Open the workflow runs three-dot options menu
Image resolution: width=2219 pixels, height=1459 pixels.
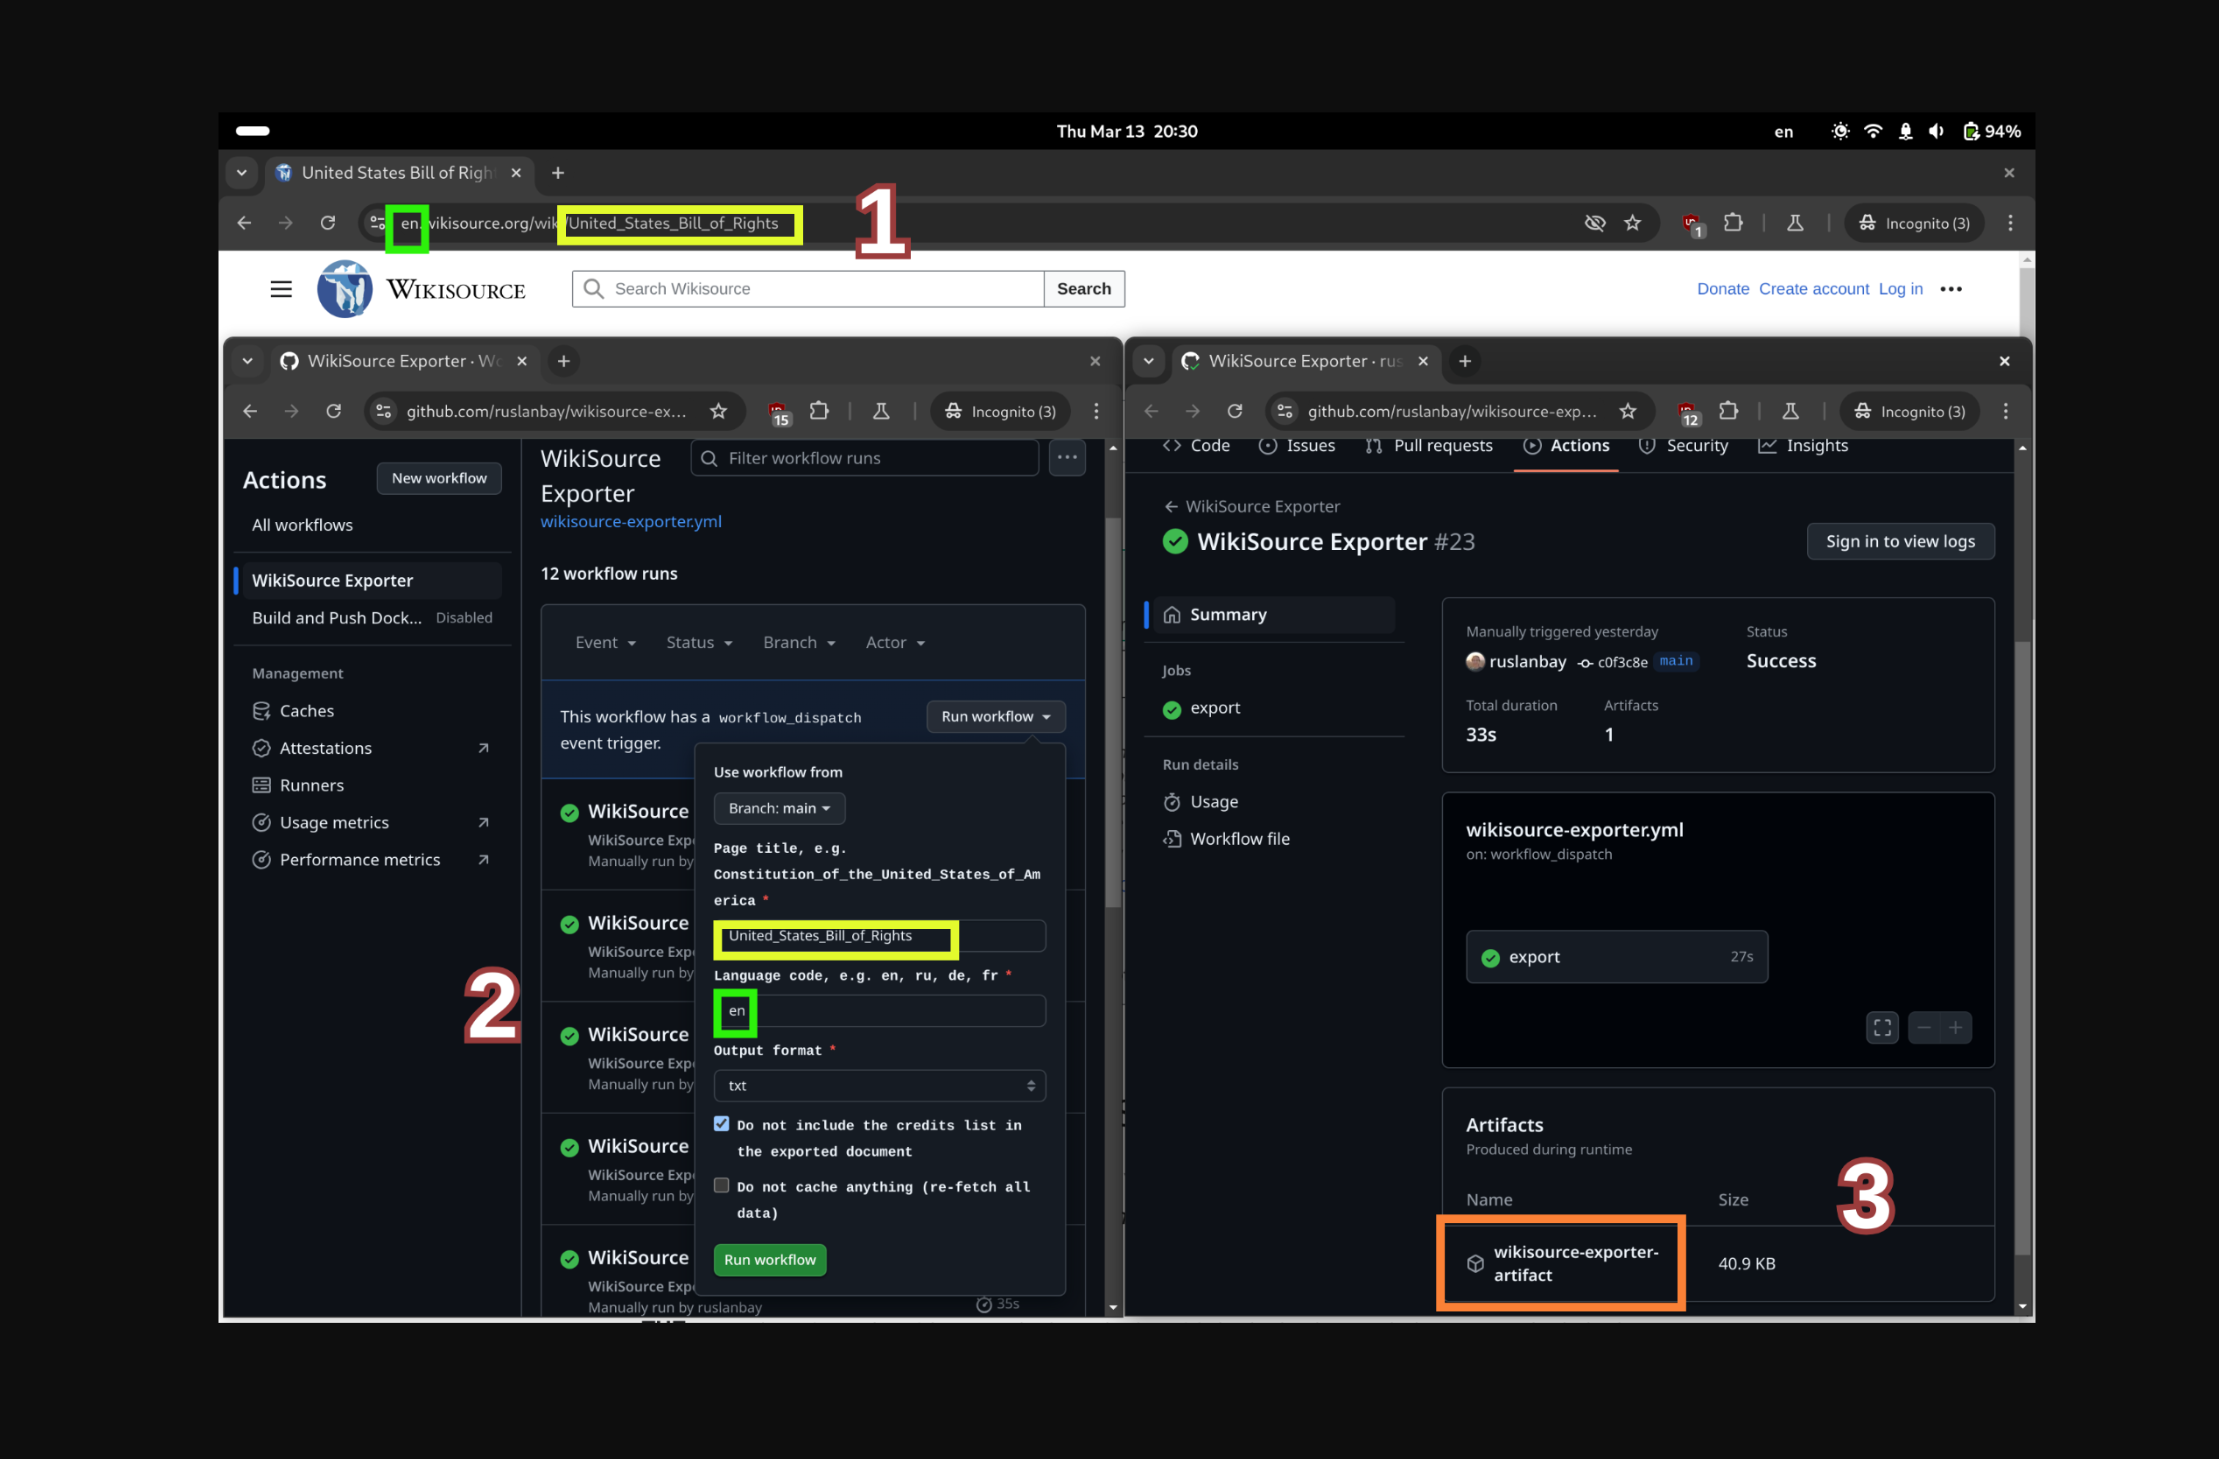1067,458
